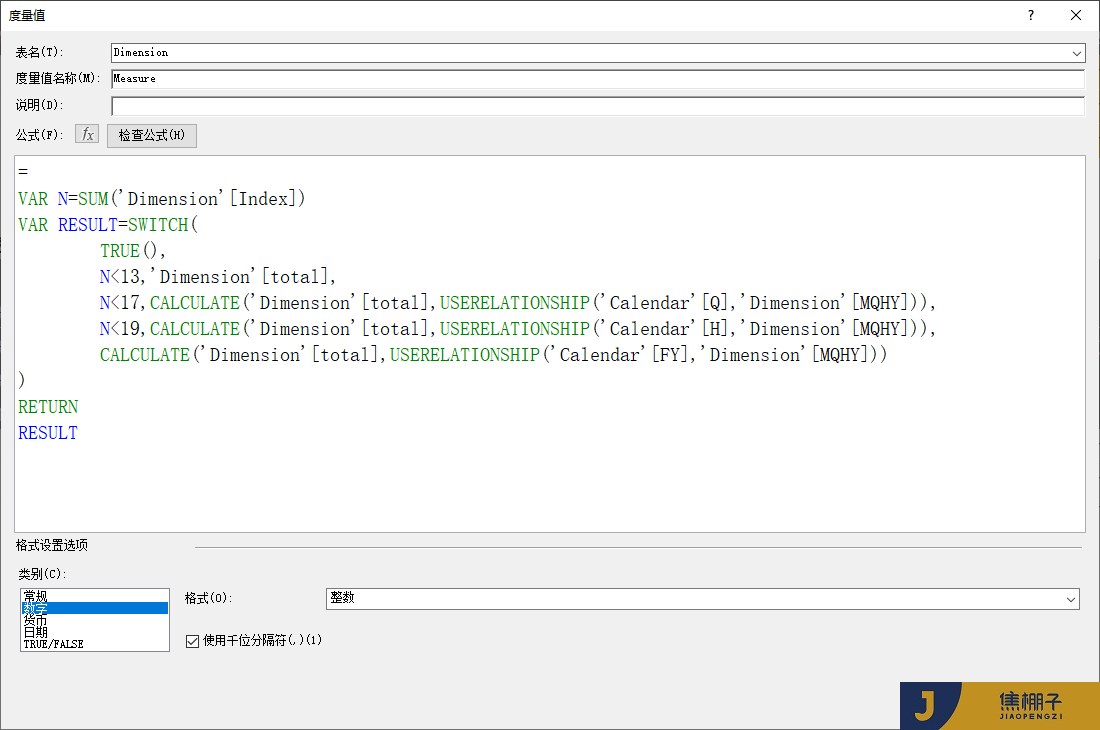Click the 检查公式 validate formula button
The width and height of the screenshot is (1100, 730).
(x=151, y=134)
